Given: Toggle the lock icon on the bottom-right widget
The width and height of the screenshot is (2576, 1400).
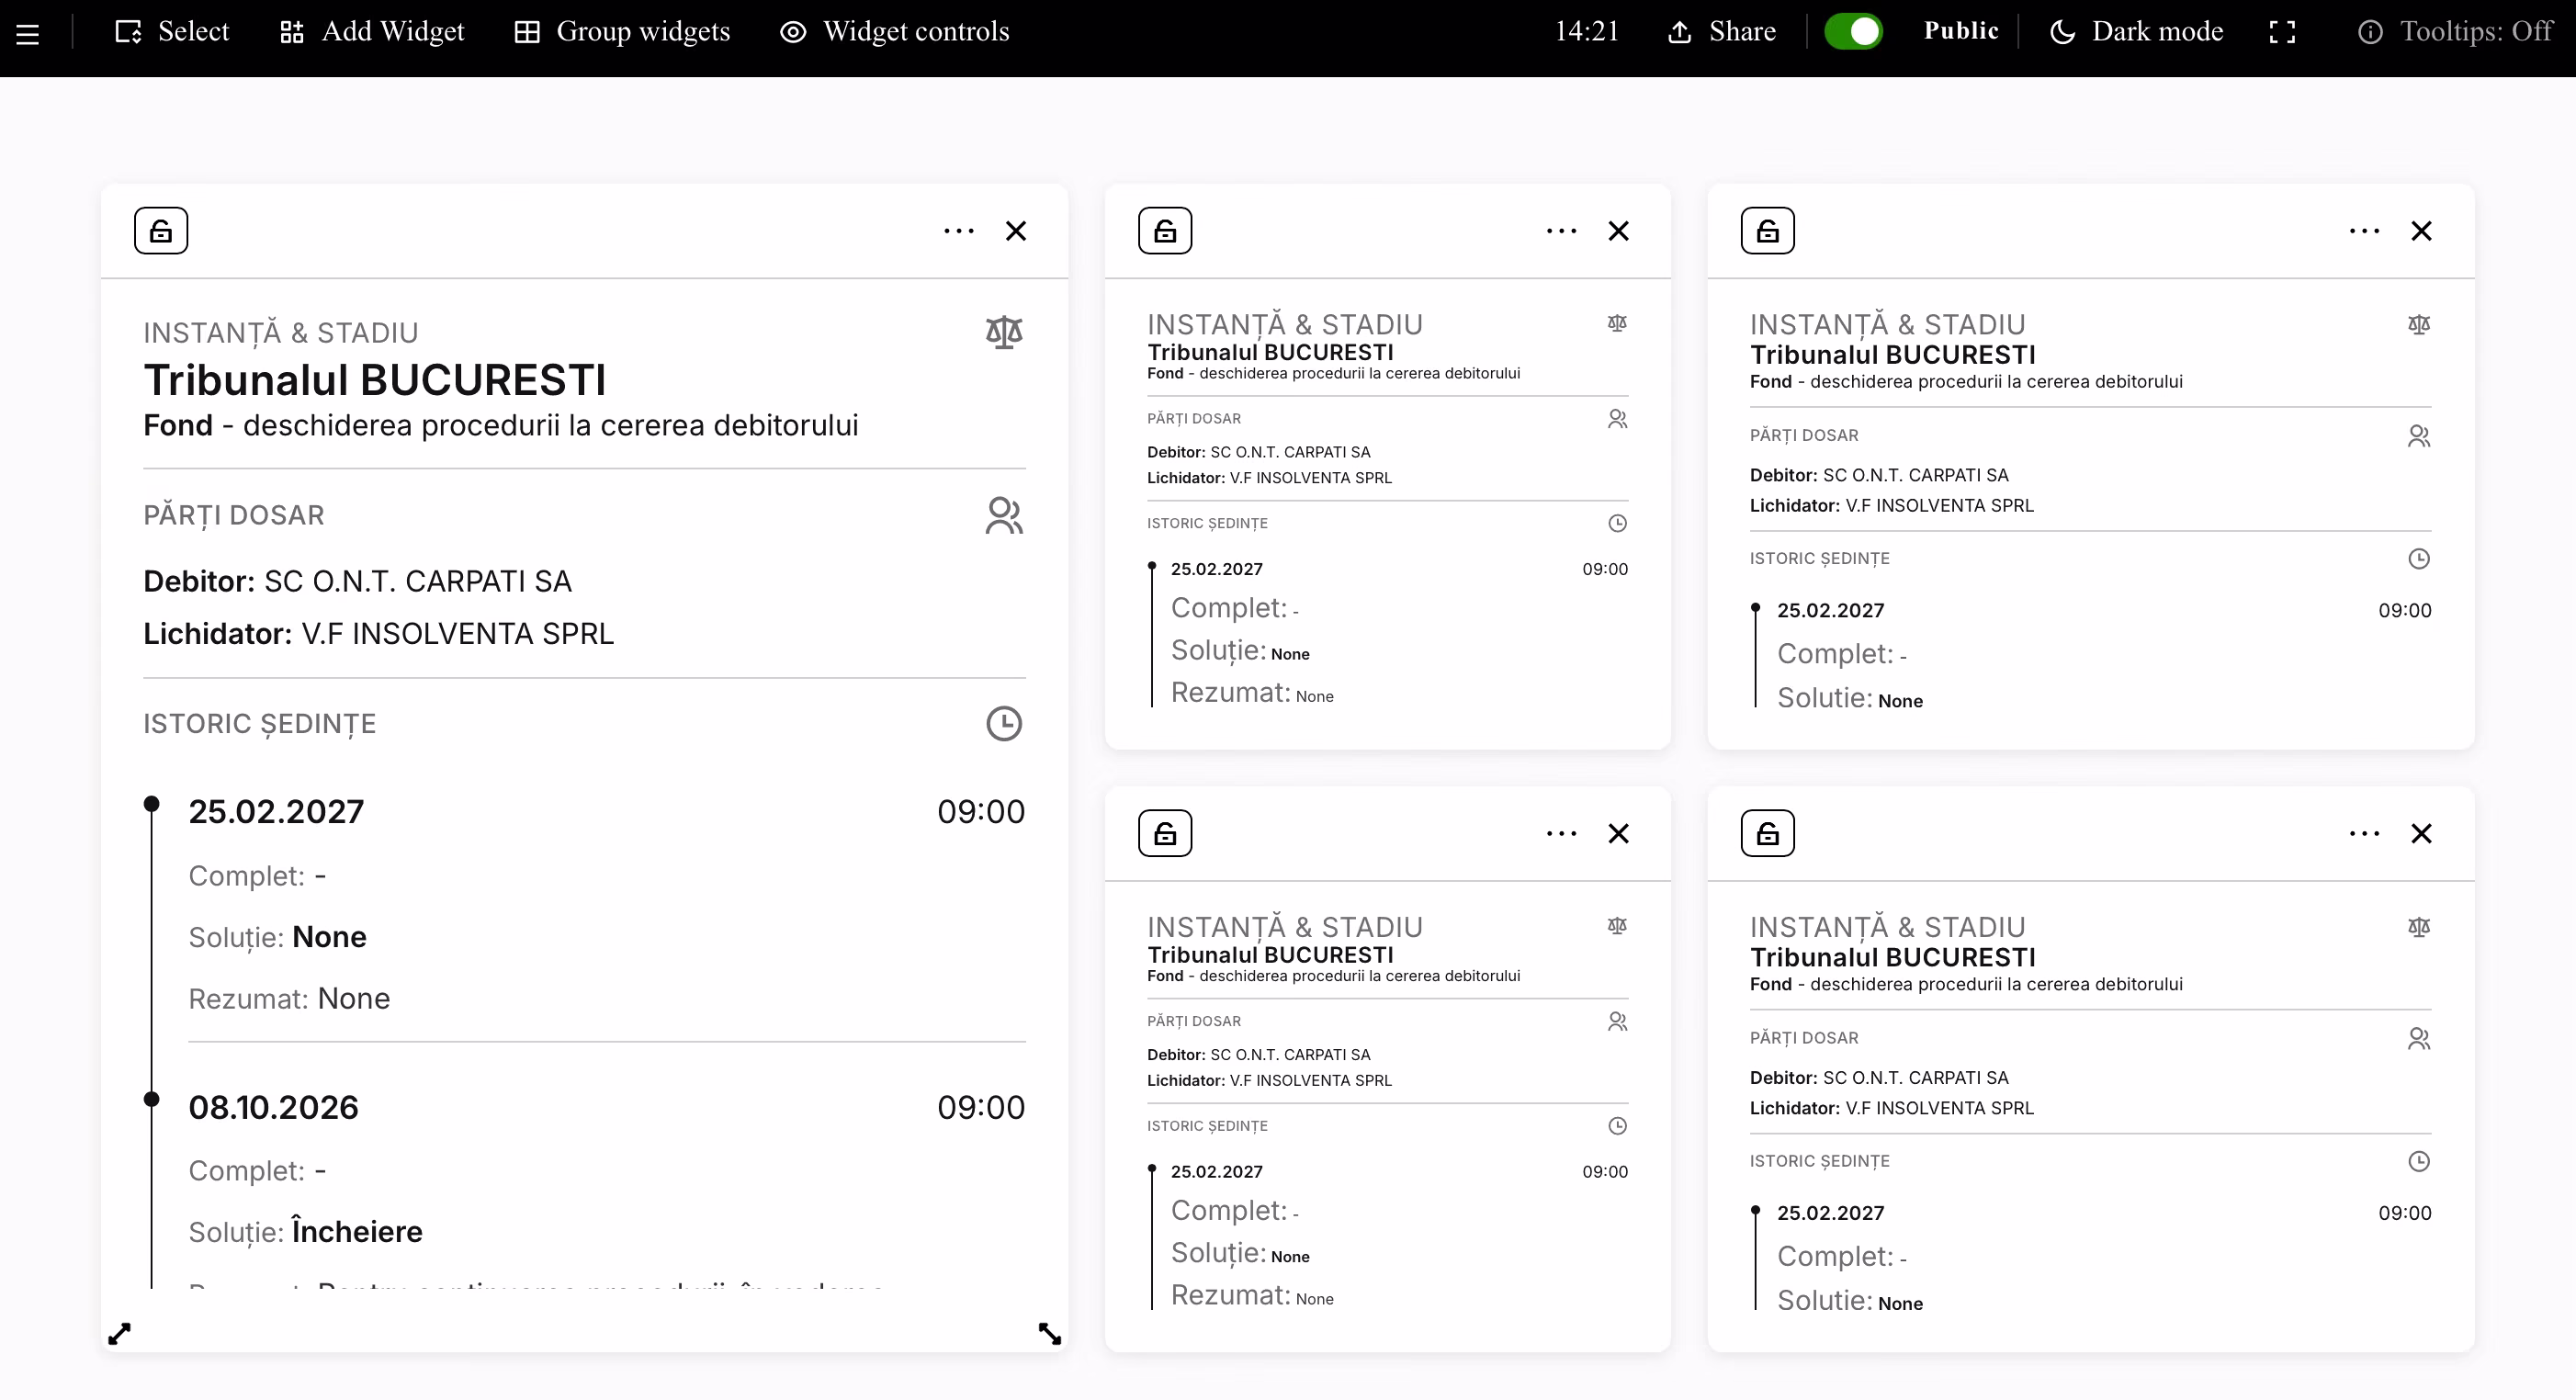Looking at the screenshot, I should pos(1768,834).
